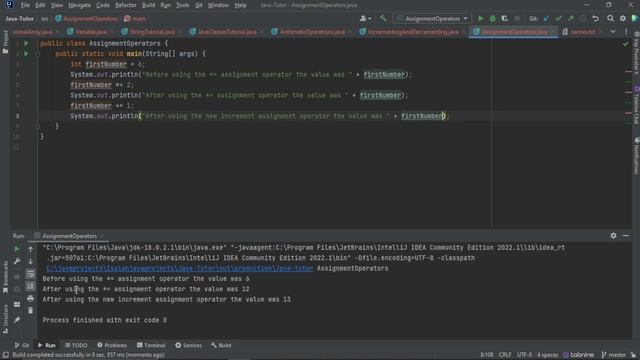640x360 pixels.
Task: Show Git history clock icon
Action: click(x=583, y=19)
